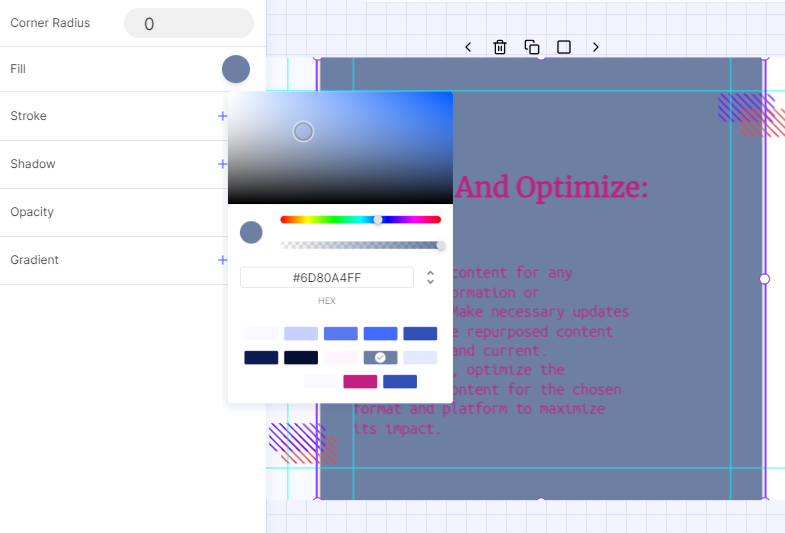Add a Shadow with the plus icon
785x533 pixels.
tap(222, 164)
